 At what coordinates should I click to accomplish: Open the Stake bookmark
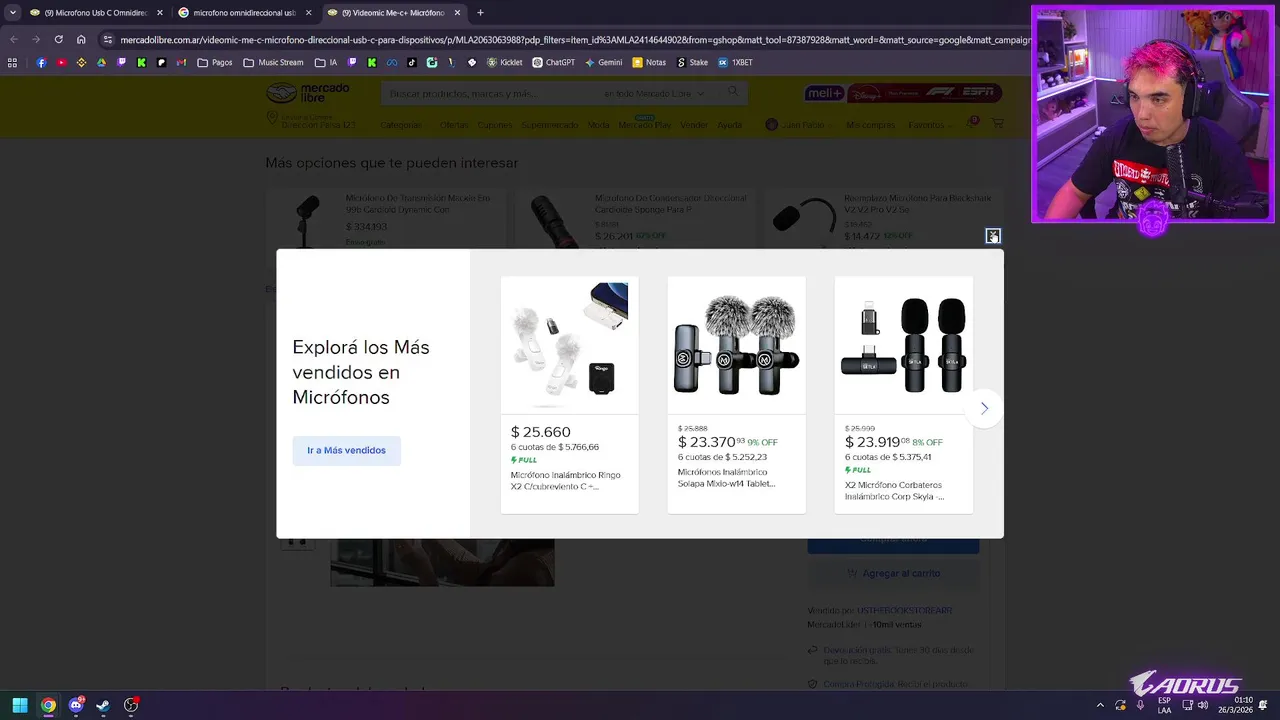click(x=692, y=62)
